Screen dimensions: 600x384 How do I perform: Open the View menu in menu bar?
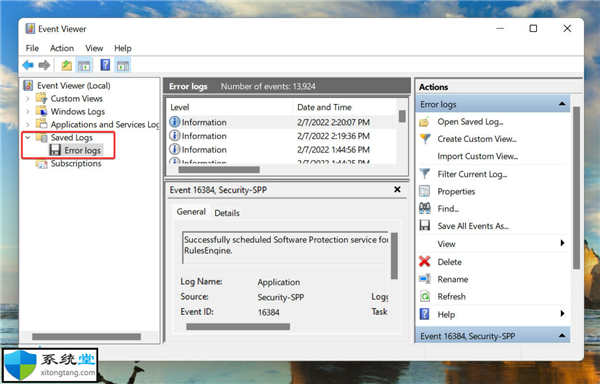(x=94, y=48)
